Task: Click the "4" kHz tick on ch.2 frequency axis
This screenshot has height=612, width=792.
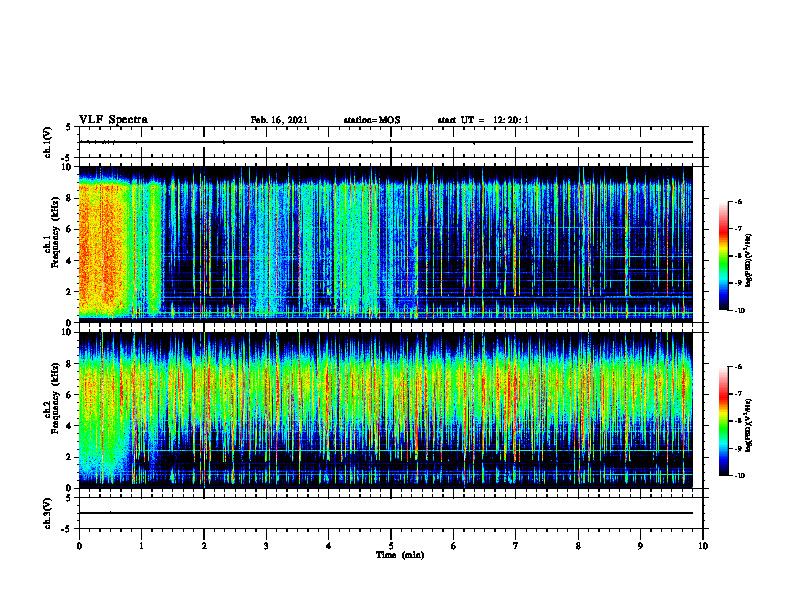Action: pos(70,426)
